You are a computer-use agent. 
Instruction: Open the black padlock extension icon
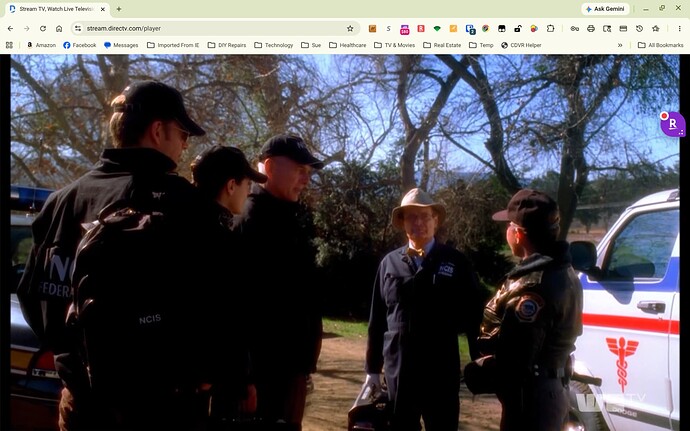click(518, 29)
